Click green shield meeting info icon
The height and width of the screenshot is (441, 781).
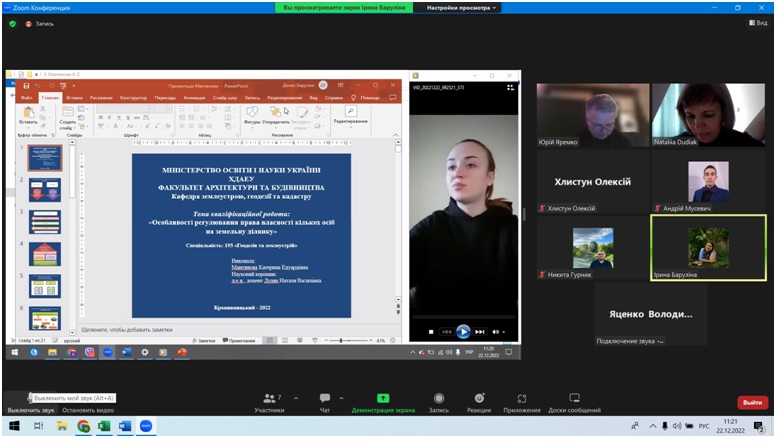pyautogui.click(x=12, y=23)
